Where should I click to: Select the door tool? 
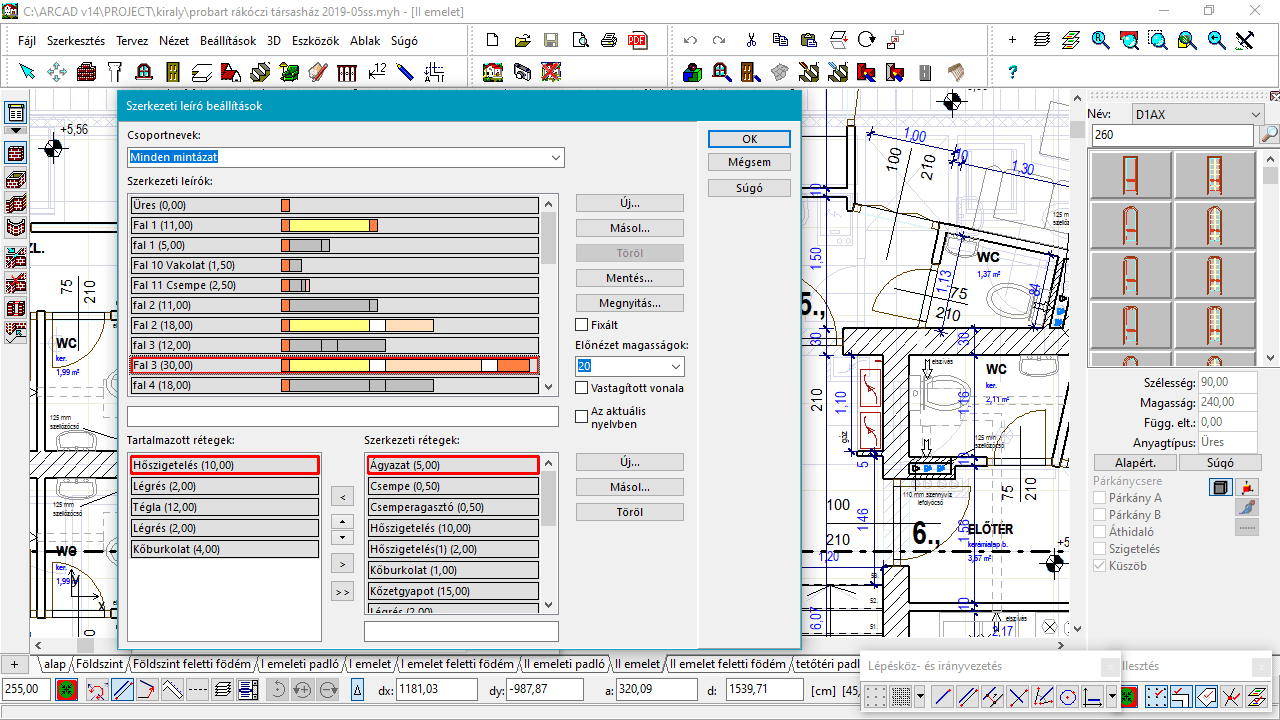click(x=173, y=72)
